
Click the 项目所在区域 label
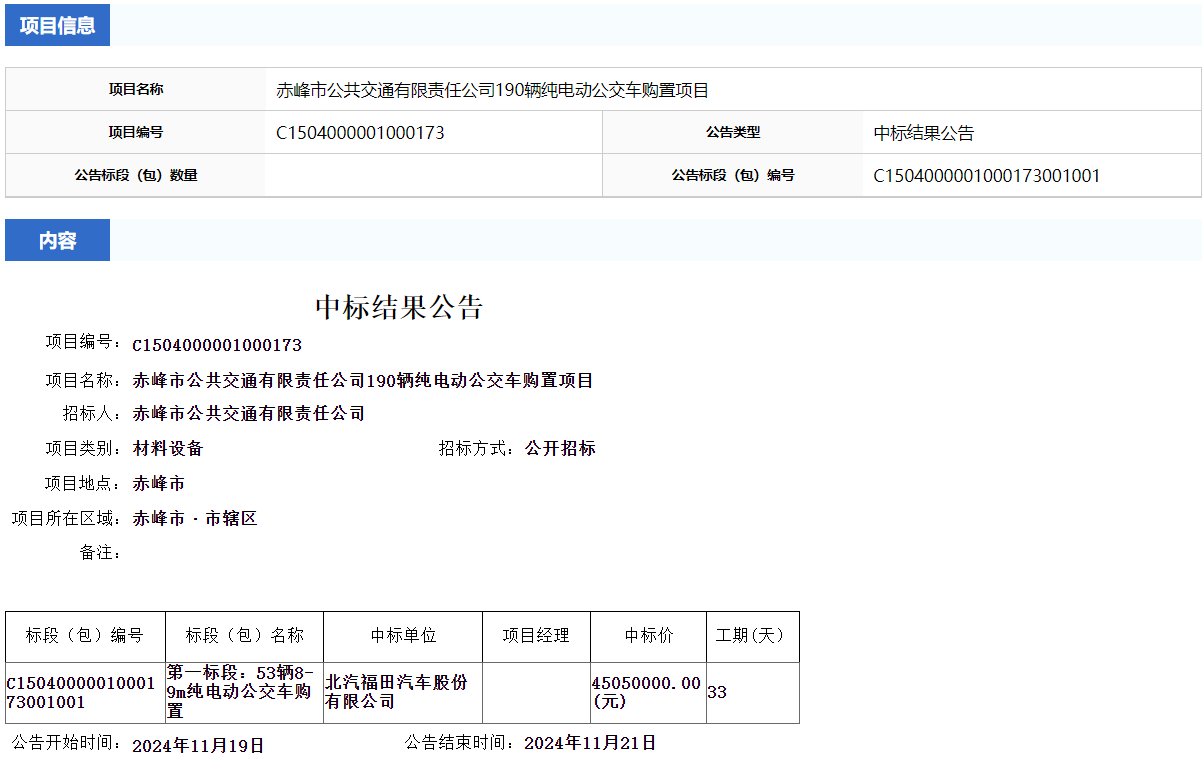tap(67, 518)
